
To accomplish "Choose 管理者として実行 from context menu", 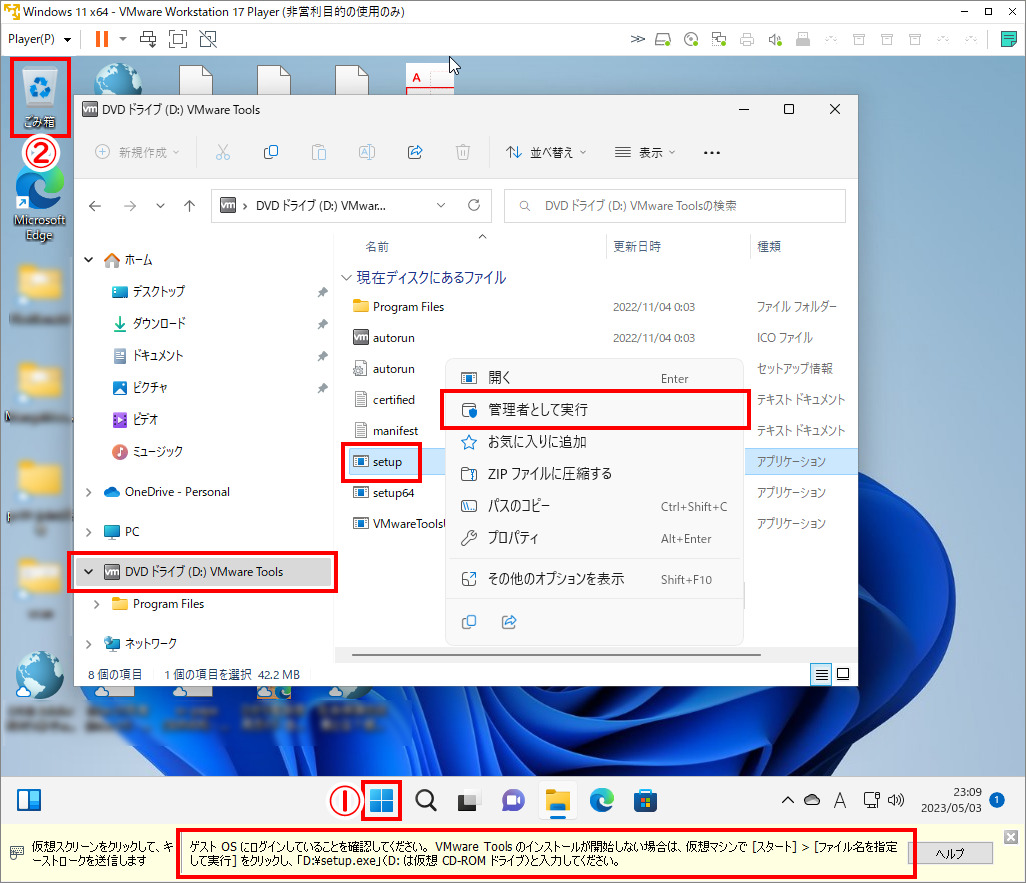I will (594, 410).
